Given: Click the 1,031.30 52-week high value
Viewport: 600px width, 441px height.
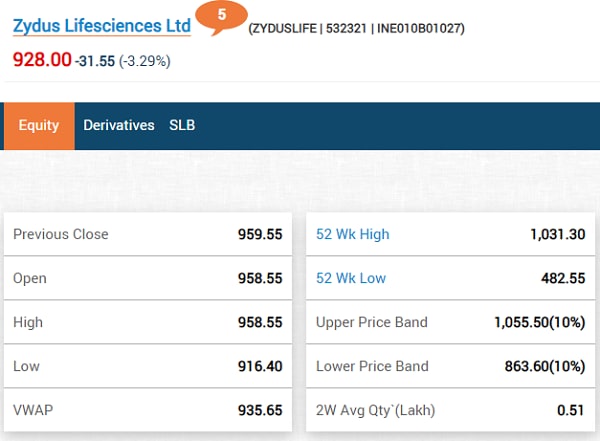Looking at the screenshot, I should coord(557,234).
